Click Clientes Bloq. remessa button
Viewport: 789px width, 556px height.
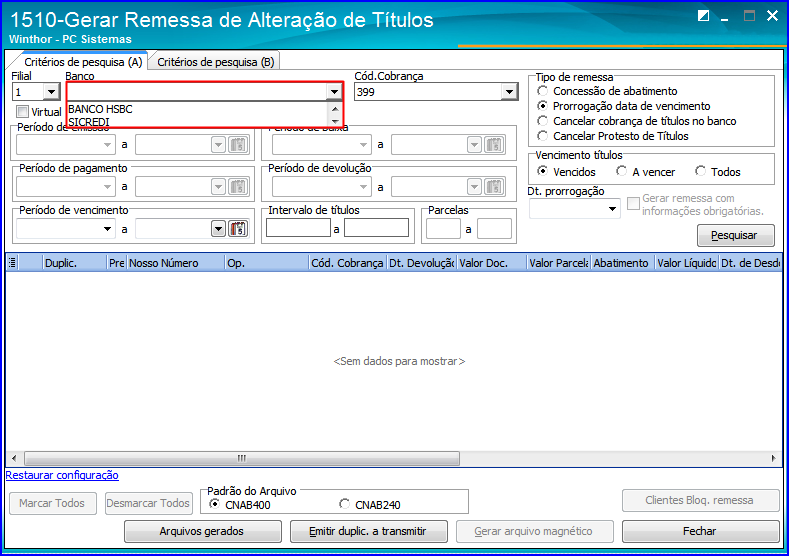(x=700, y=500)
